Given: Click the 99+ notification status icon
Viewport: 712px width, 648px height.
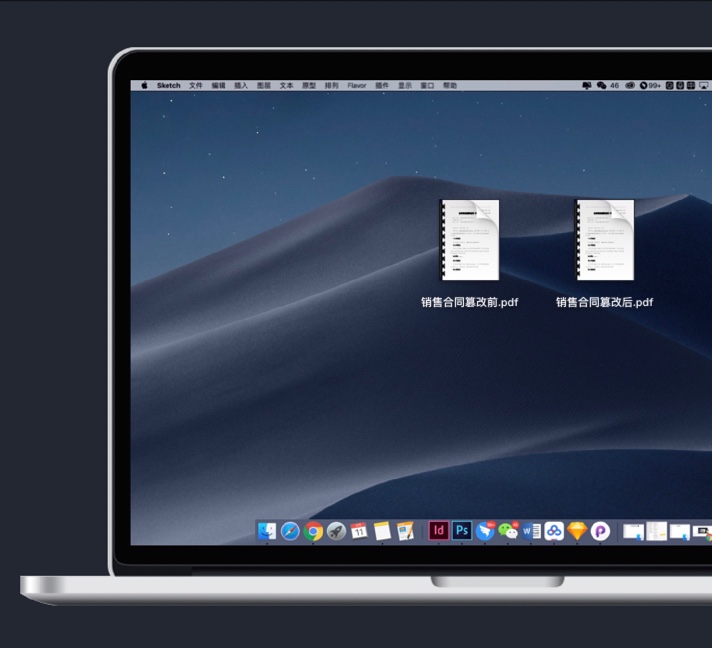Looking at the screenshot, I should point(650,85).
